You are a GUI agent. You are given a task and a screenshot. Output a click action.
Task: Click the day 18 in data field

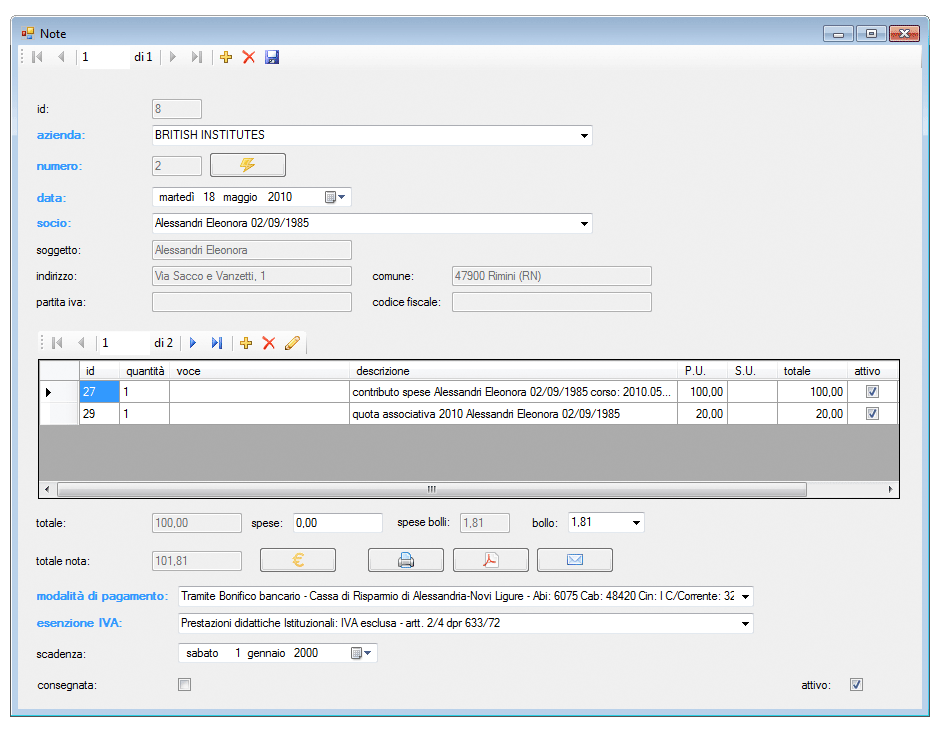[209, 197]
